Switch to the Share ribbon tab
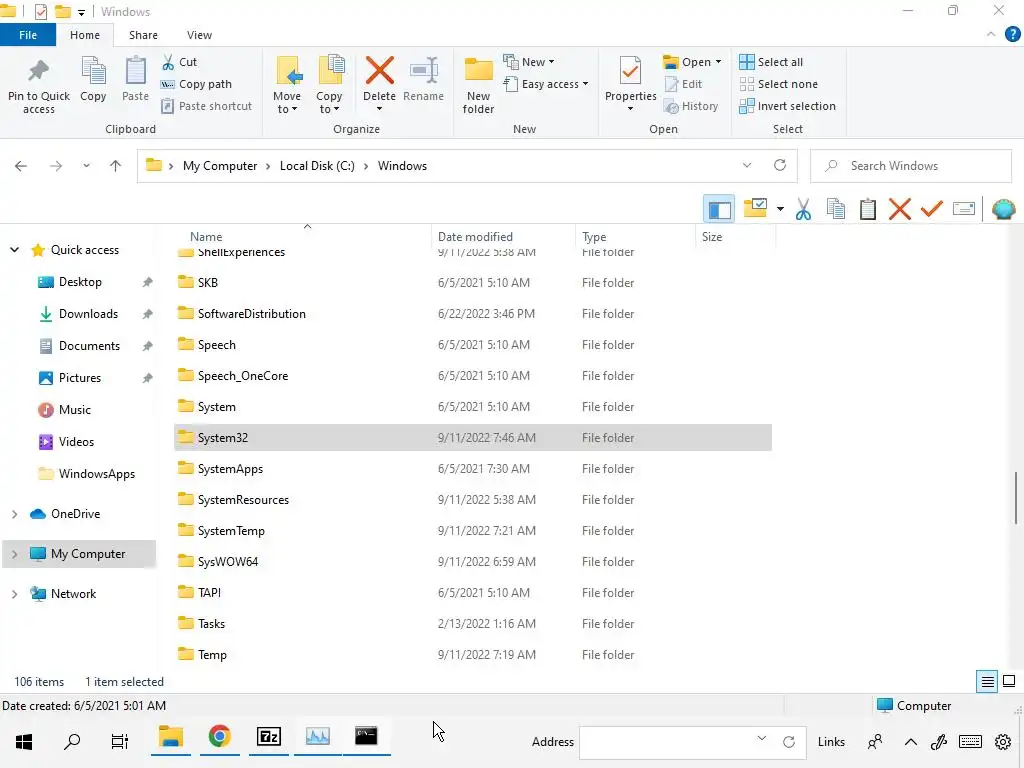The height and width of the screenshot is (768, 1024). pos(143,35)
